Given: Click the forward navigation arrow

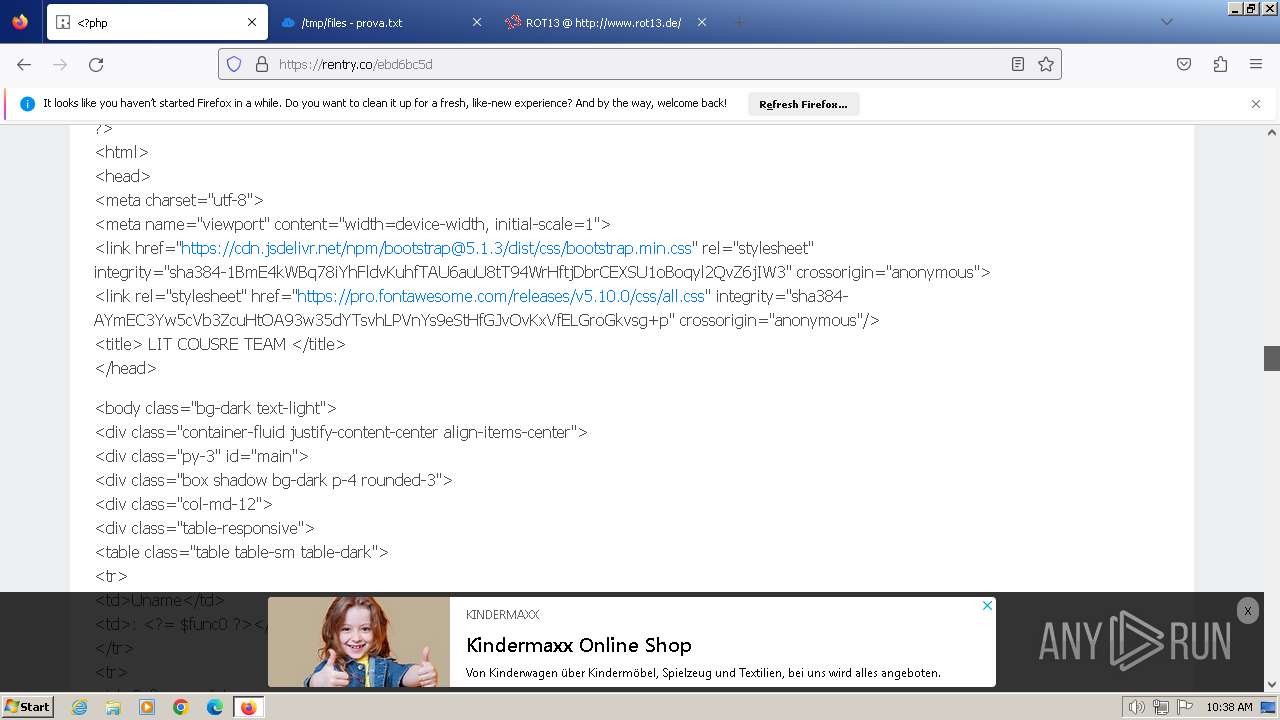Looking at the screenshot, I should coord(60,64).
